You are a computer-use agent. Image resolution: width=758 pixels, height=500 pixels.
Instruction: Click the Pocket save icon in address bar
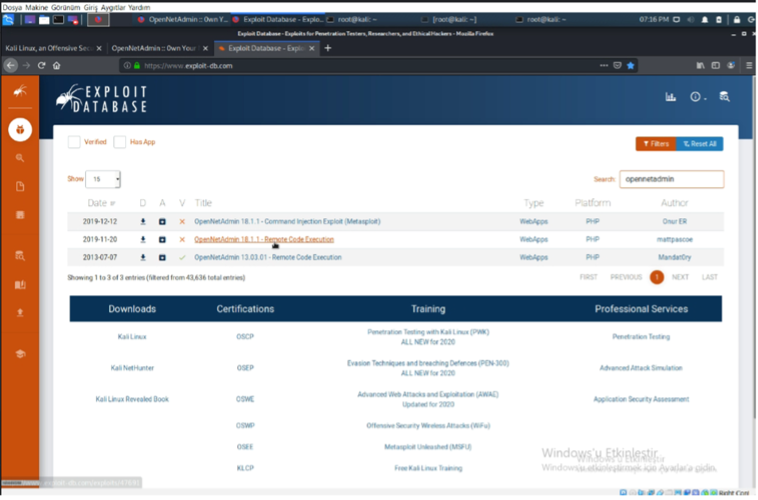click(617, 66)
